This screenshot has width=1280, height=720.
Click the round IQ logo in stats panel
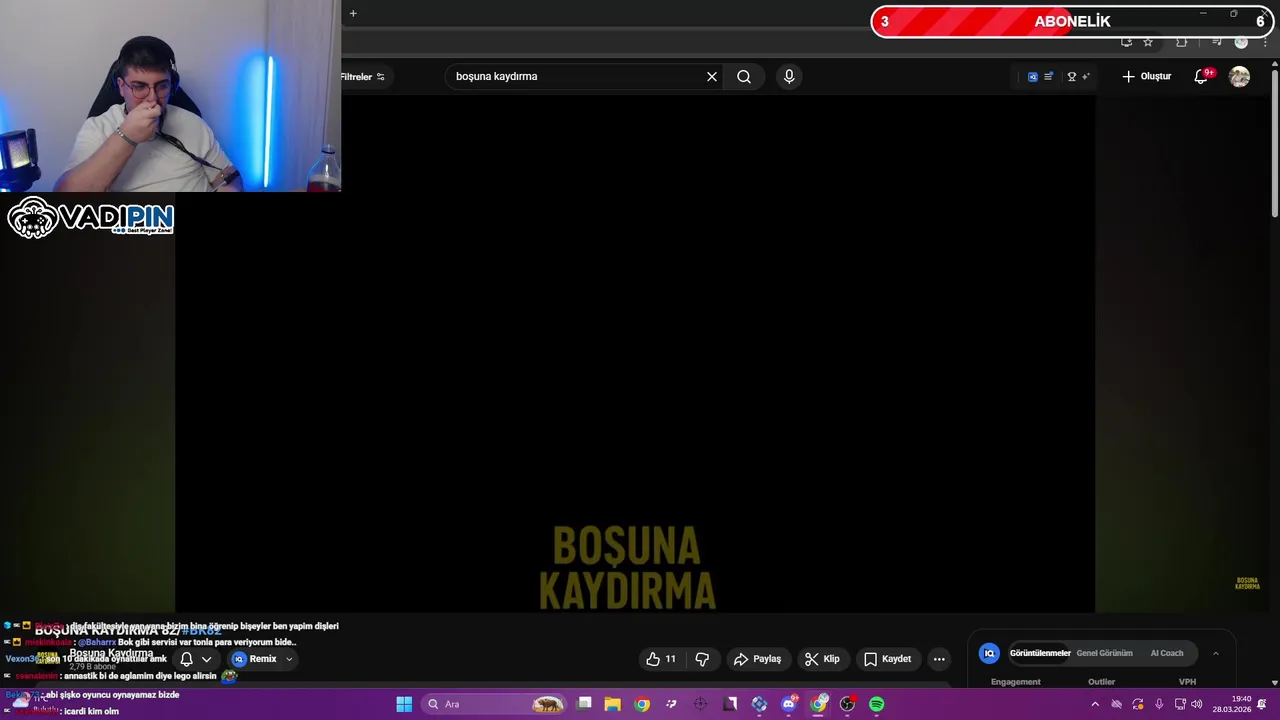pos(989,653)
